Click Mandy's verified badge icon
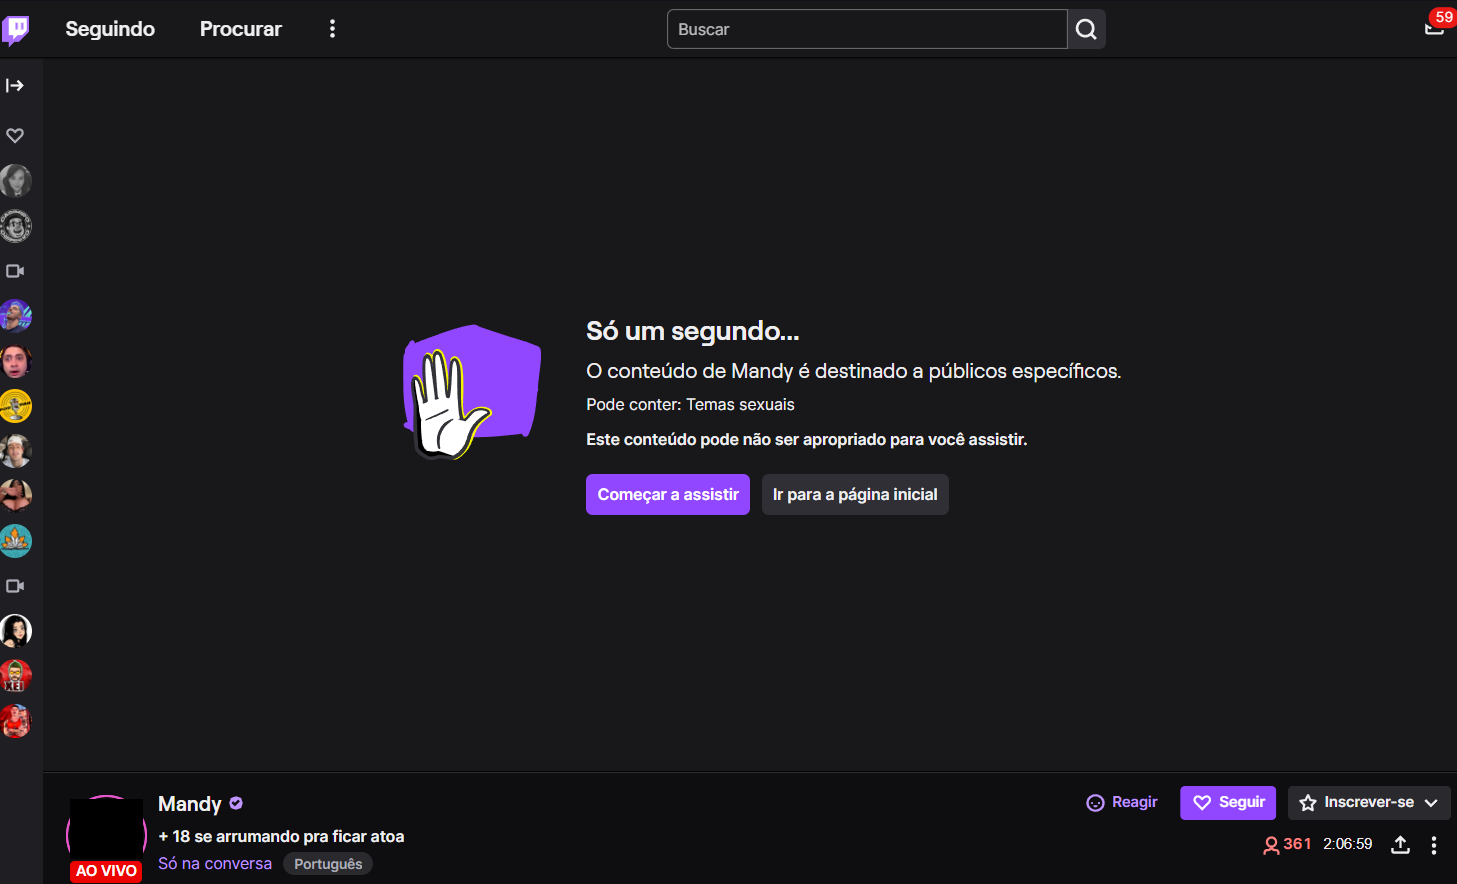 (x=236, y=803)
